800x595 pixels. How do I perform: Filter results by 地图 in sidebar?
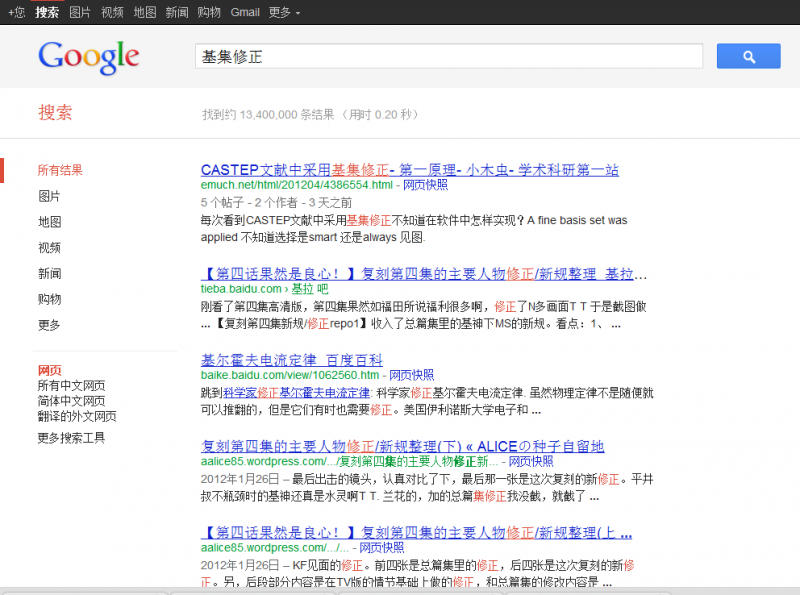tap(49, 222)
